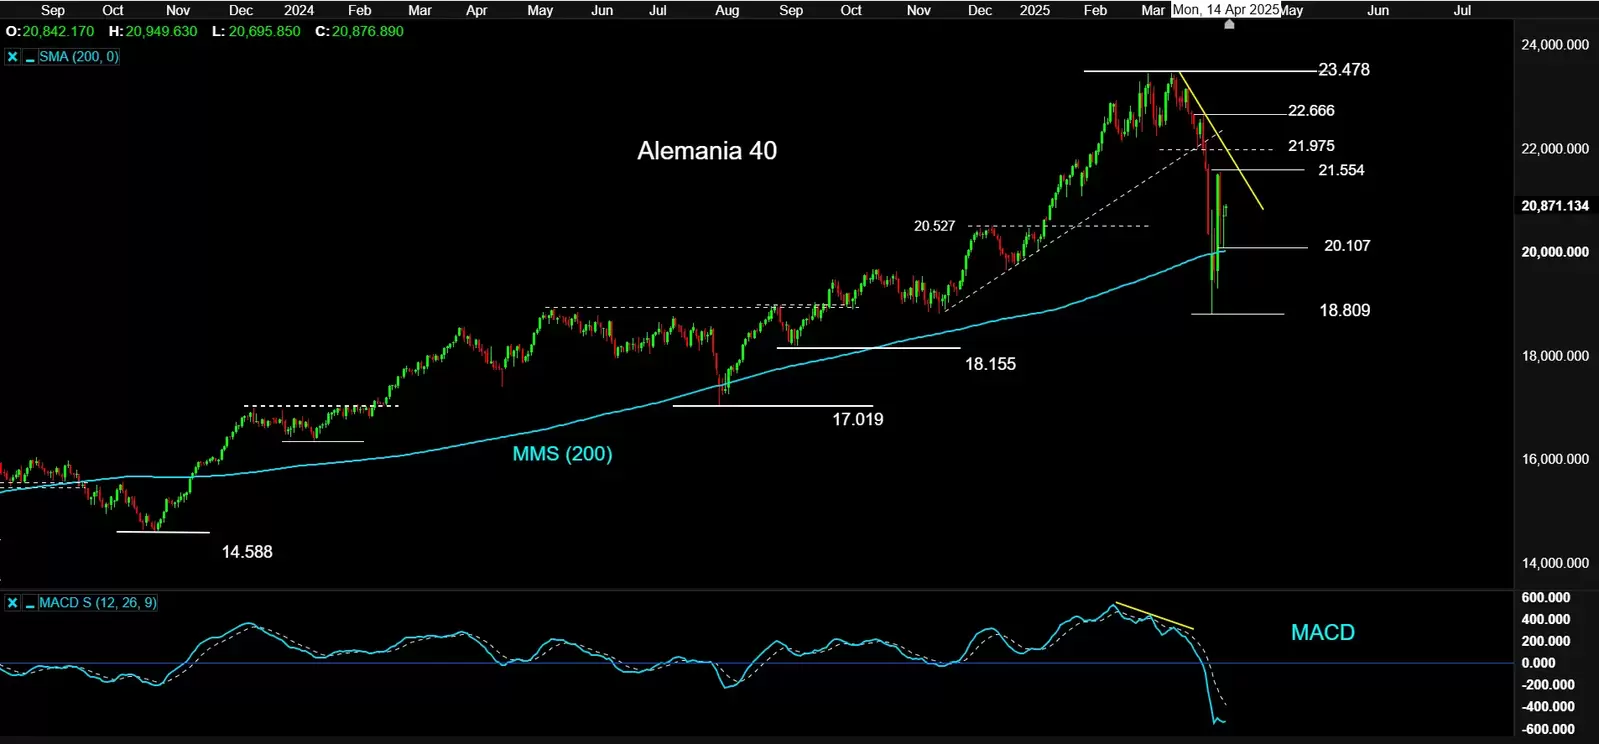This screenshot has width=1599, height=744.
Task: Click the Mon, 14 Apr 2025 date label
Action: [x=1225, y=9]
